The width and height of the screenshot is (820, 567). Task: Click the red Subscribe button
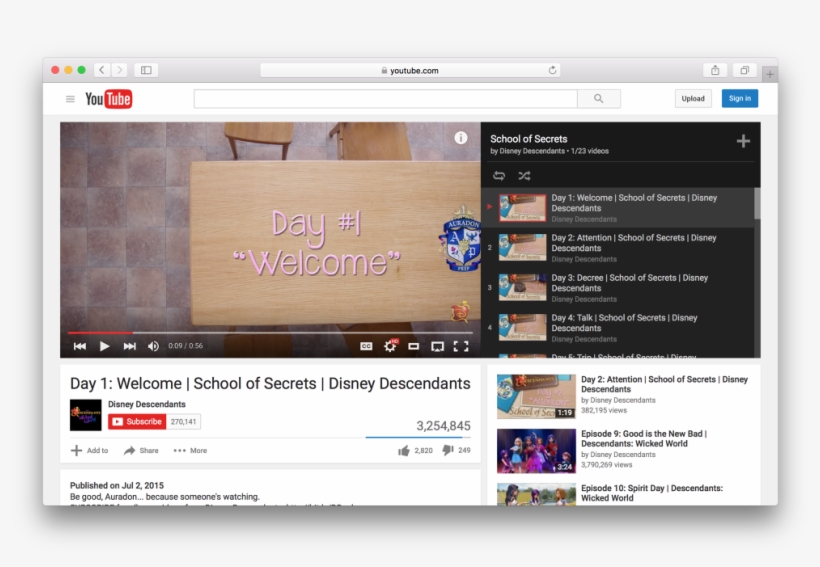[137, 422]
